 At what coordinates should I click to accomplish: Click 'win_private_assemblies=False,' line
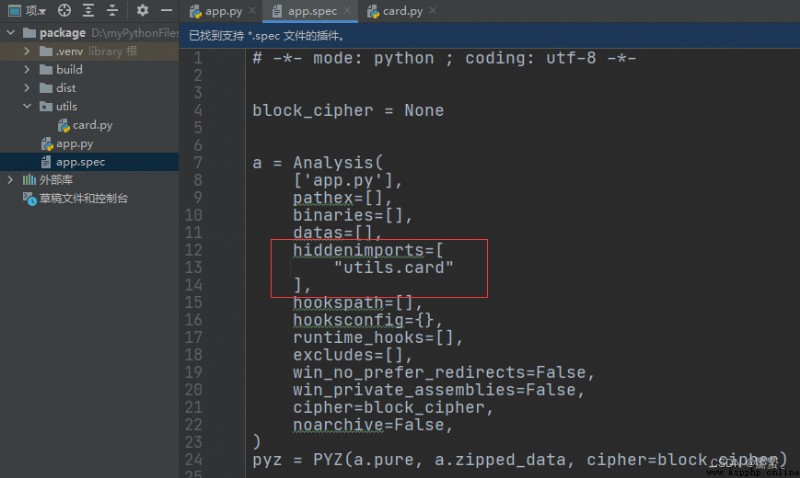tap(439, 390)
